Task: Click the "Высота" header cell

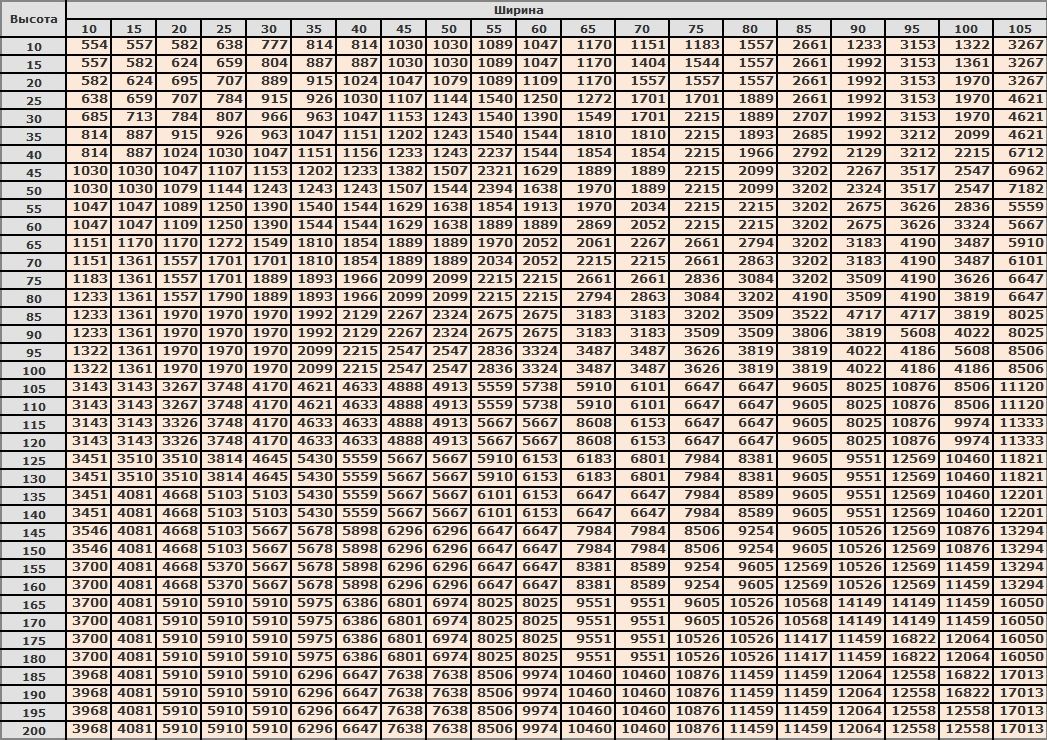Action: 34,19
